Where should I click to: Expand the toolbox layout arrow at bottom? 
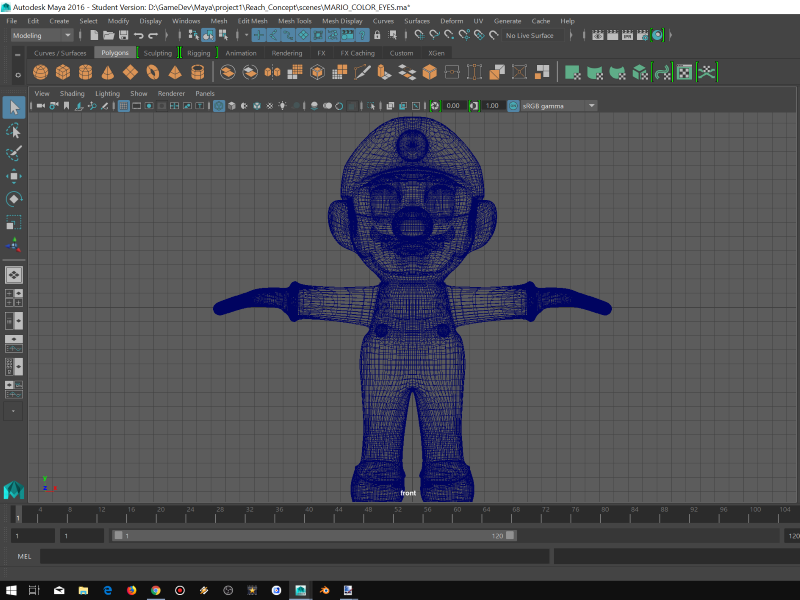[x=14, y=410]
